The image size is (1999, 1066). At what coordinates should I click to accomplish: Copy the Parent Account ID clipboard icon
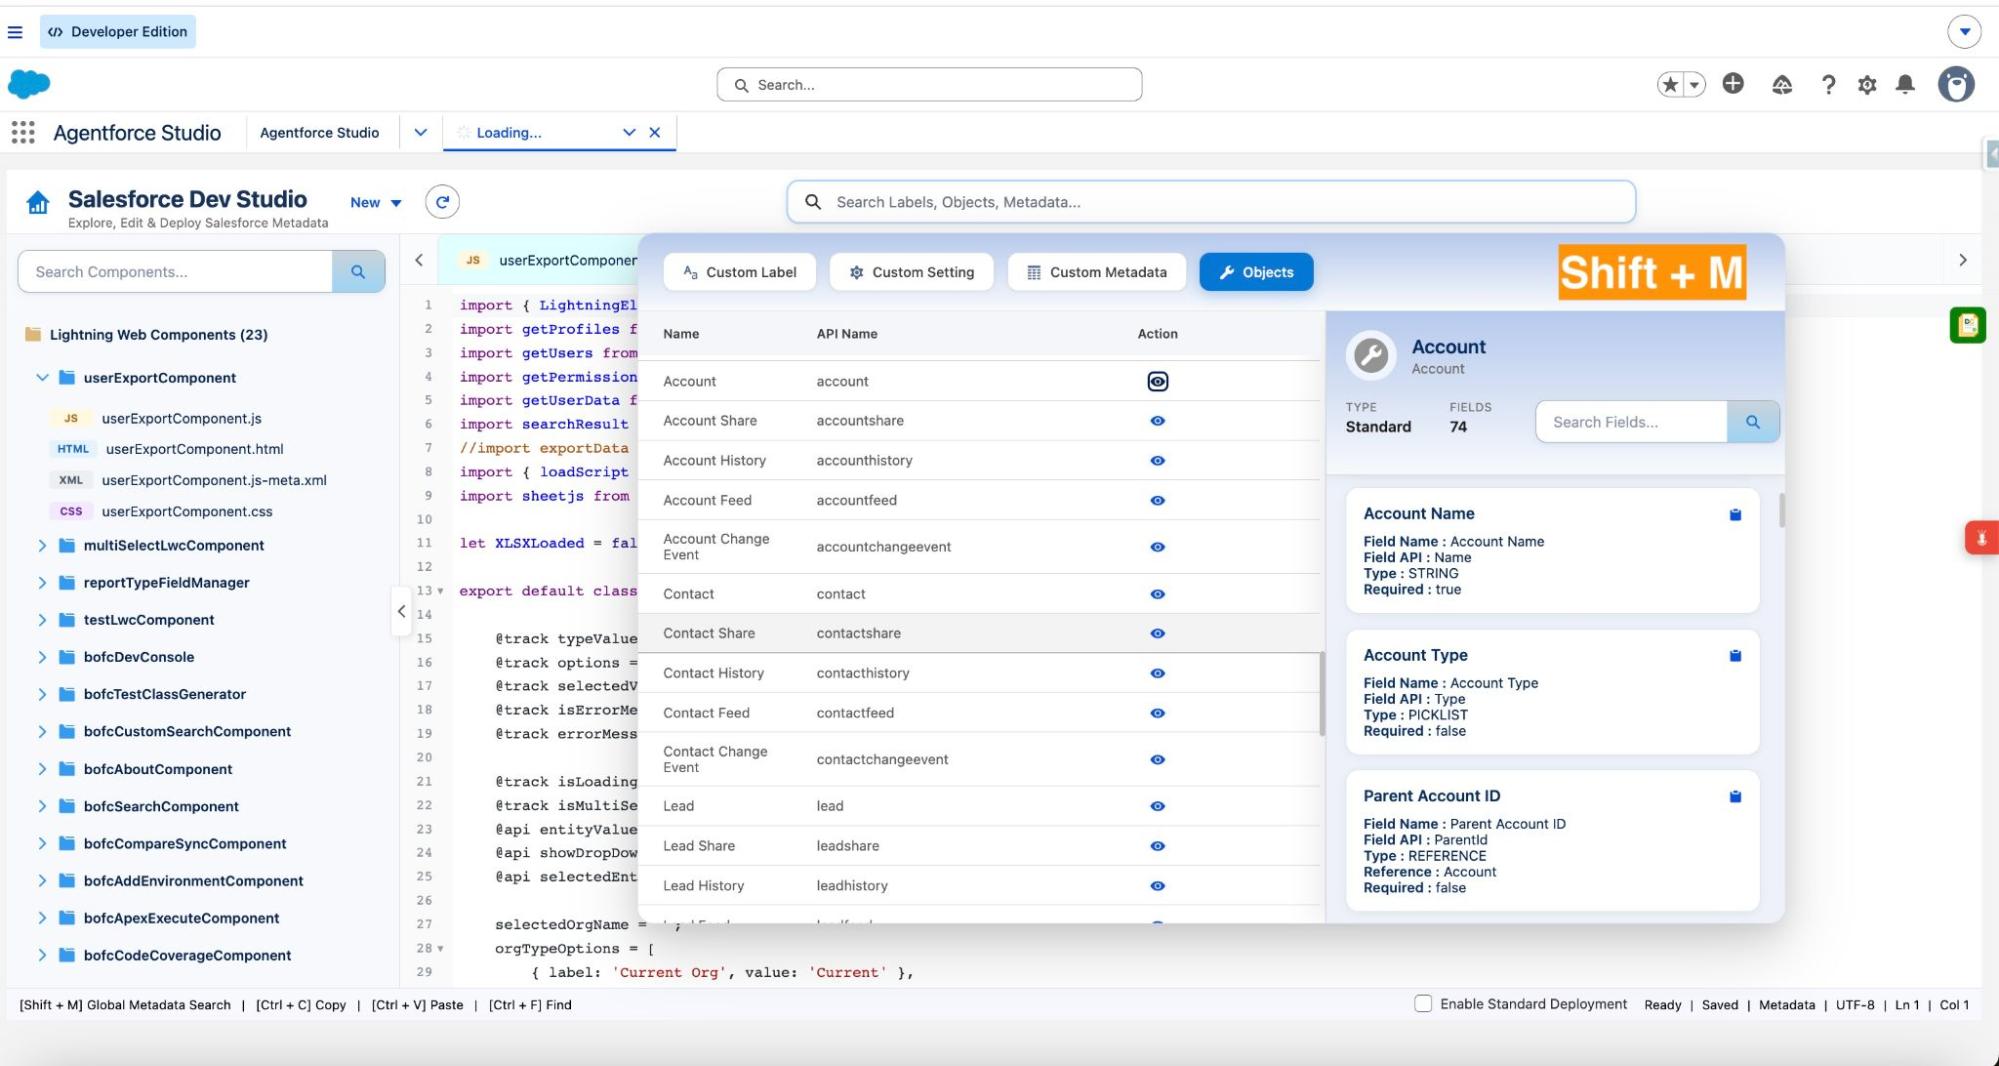(x=1735, y=797)
